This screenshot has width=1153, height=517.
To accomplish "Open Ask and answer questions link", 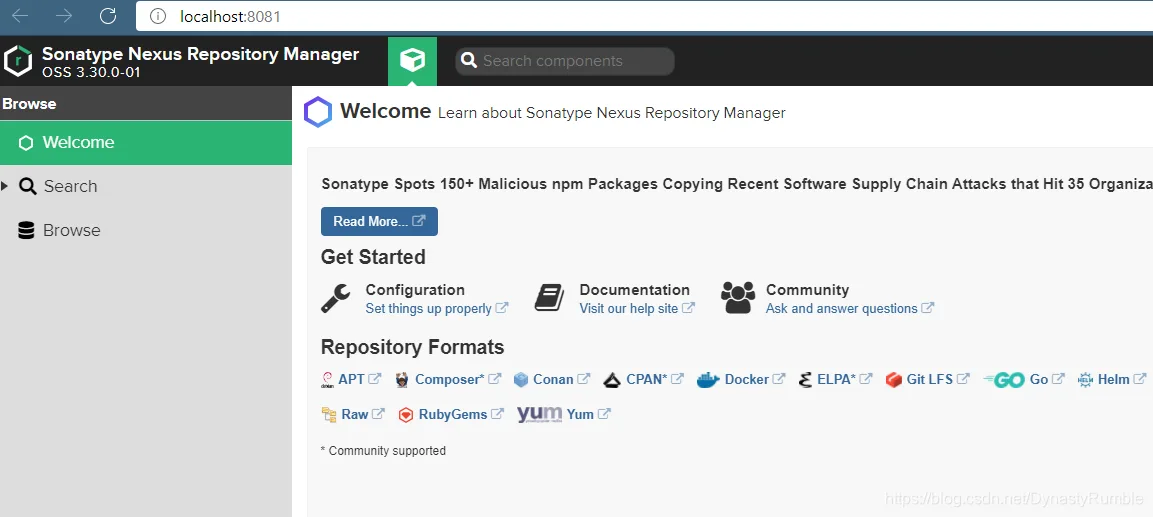I will pyautogui.click(x=849, y=308).
